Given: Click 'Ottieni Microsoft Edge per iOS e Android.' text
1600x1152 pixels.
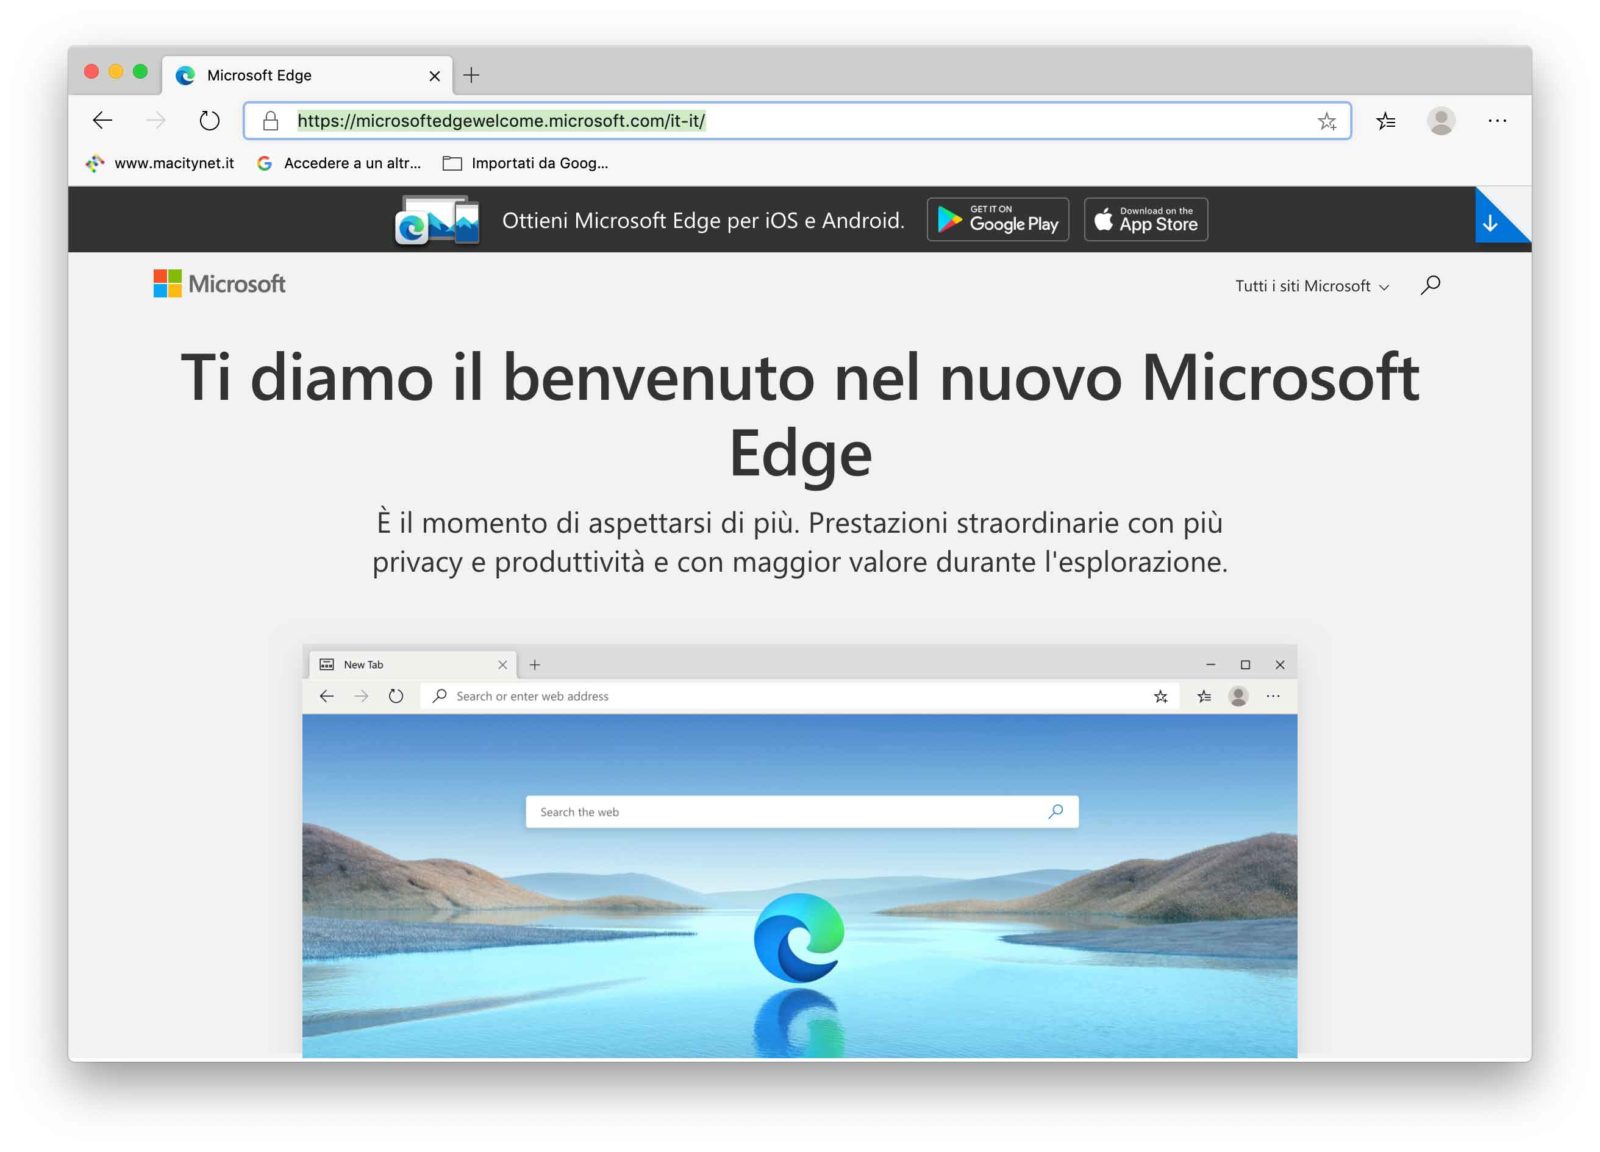Looking at the screenshot, I should click(x=703, y=220).
